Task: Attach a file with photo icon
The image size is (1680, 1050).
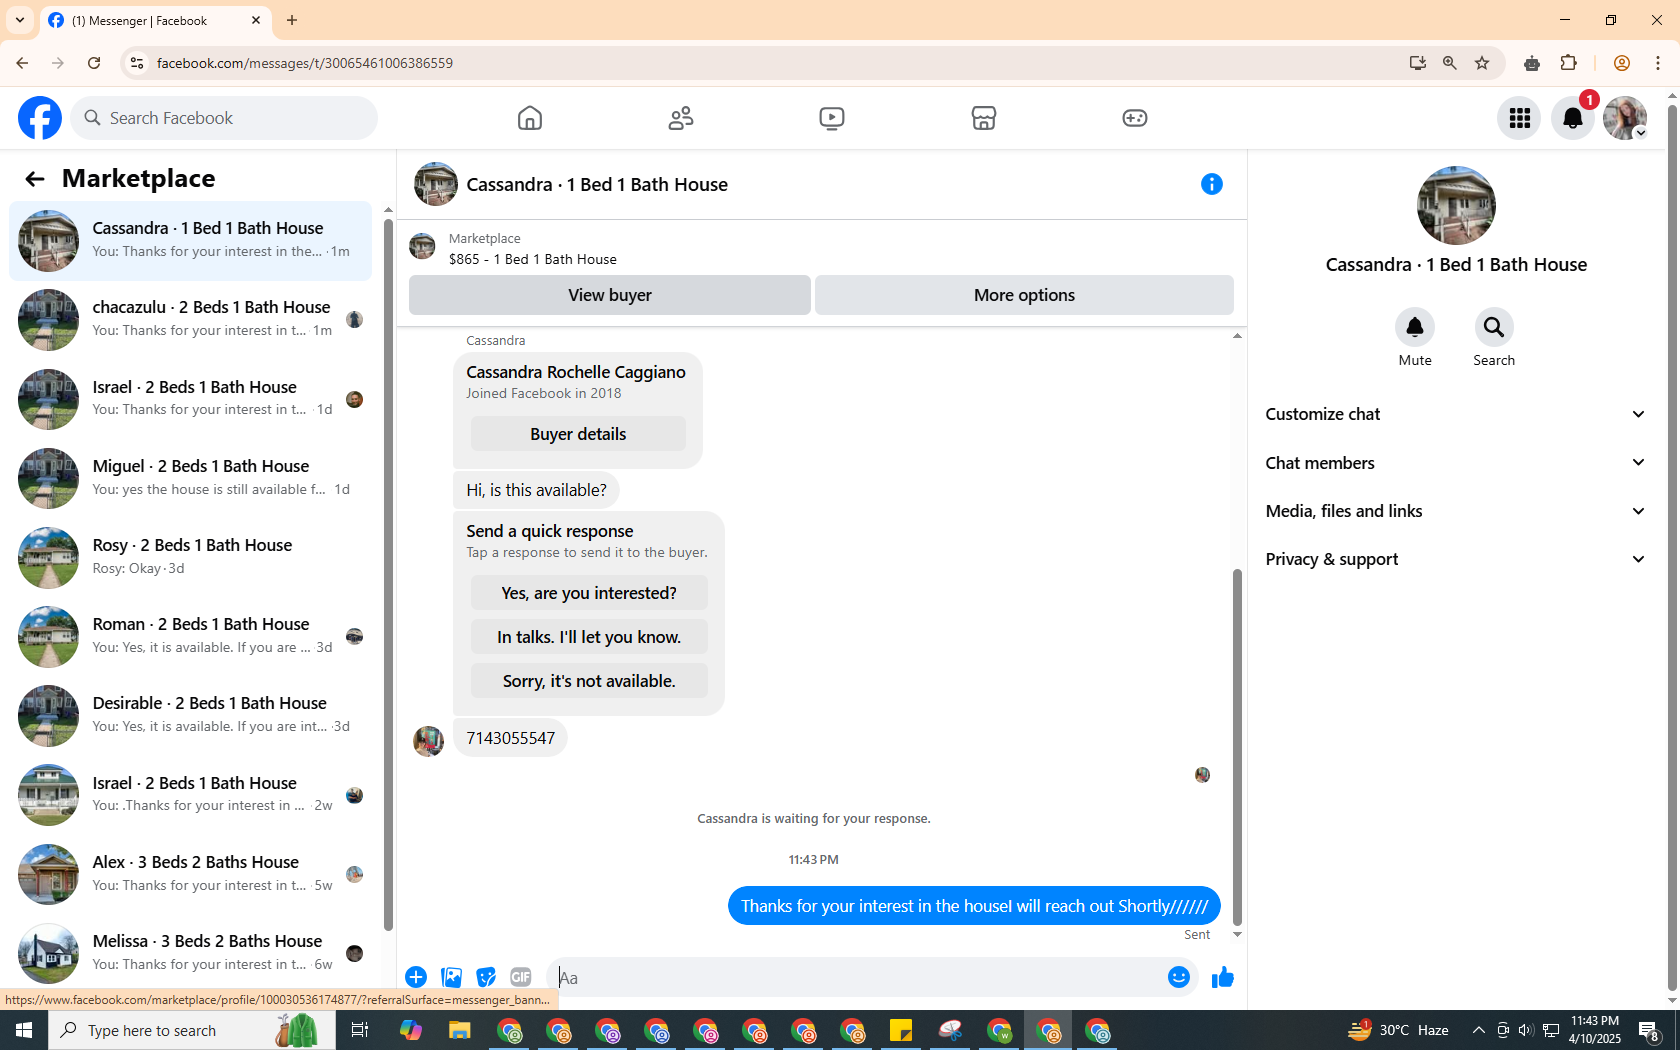Action: (452, 977)
